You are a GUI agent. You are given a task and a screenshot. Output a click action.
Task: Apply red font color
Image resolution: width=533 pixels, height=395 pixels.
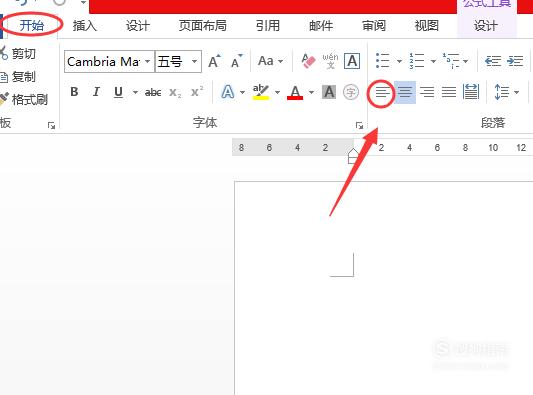coord(295,92)
